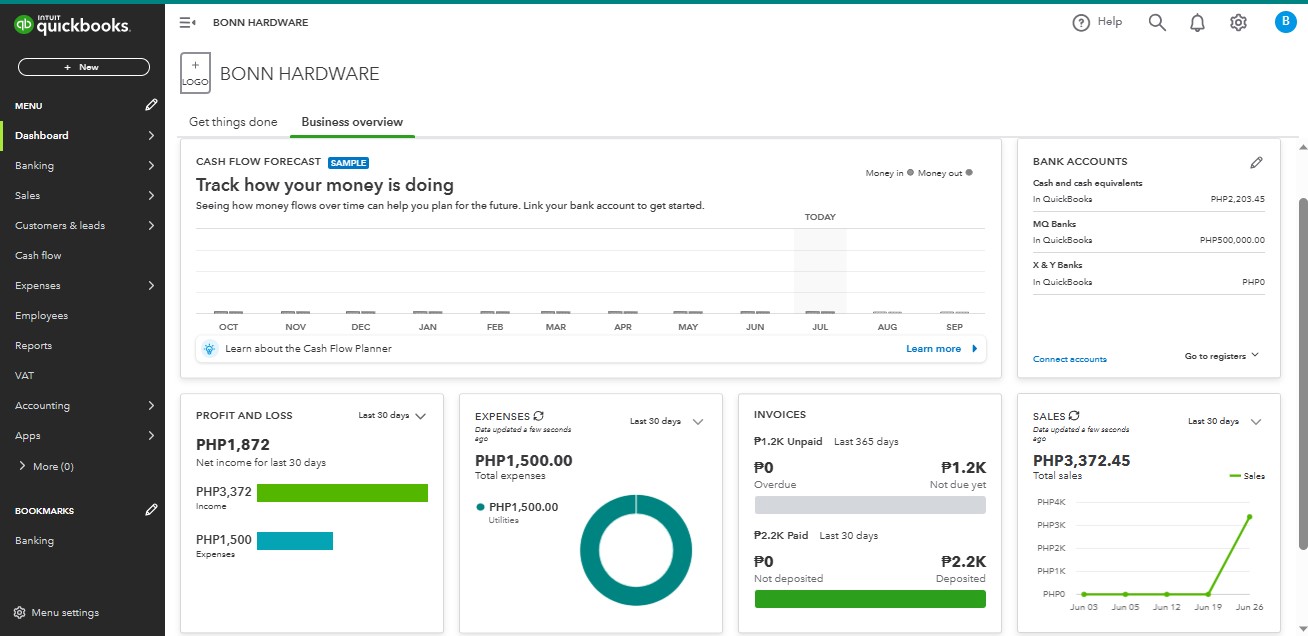The height and width of the screenshot is (636, 1308).
Task: Click Connect accounts link
Action: click(x=1070, y=359)
